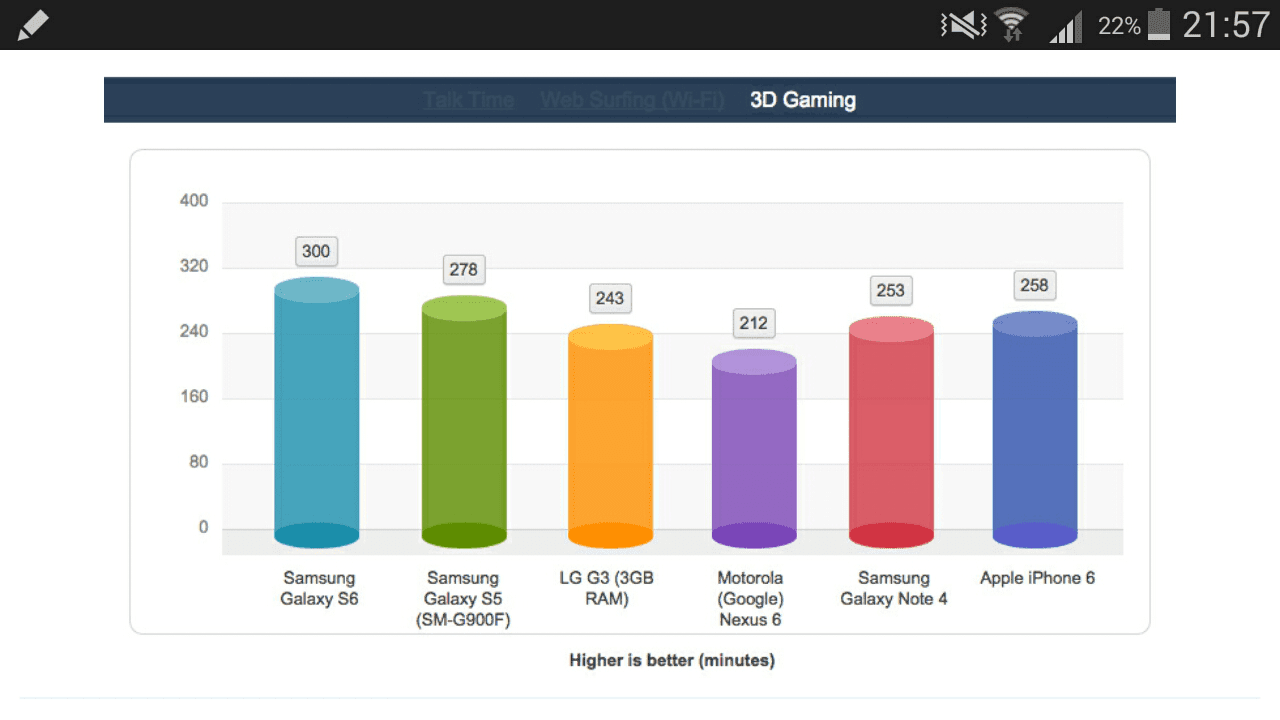Tap the orange LG G3 bar
1280x720 pixels.
click(x=610, y=436)
